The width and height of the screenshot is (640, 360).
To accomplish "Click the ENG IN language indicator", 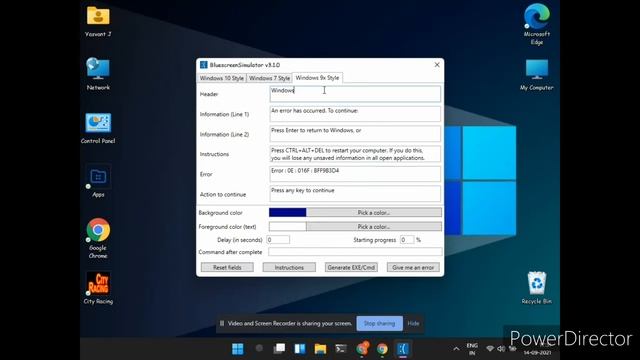I will click(x=472, y=349).
